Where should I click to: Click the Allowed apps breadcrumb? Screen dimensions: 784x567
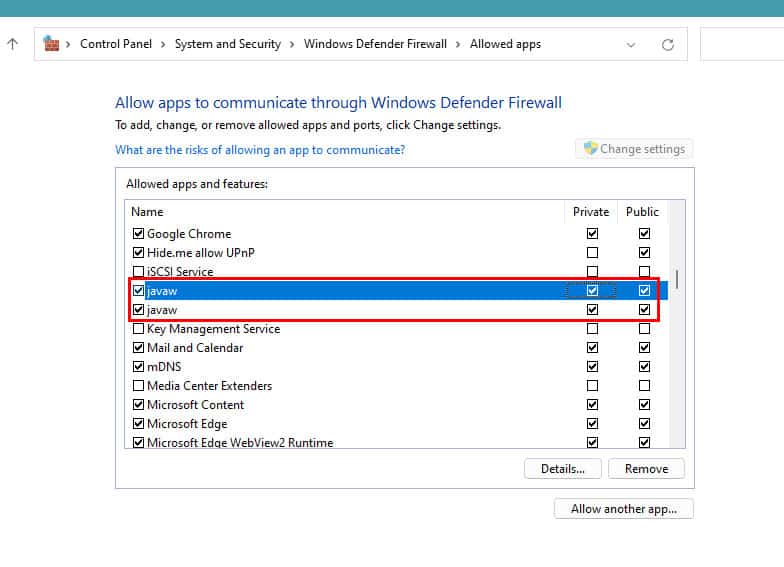point(506,44)
